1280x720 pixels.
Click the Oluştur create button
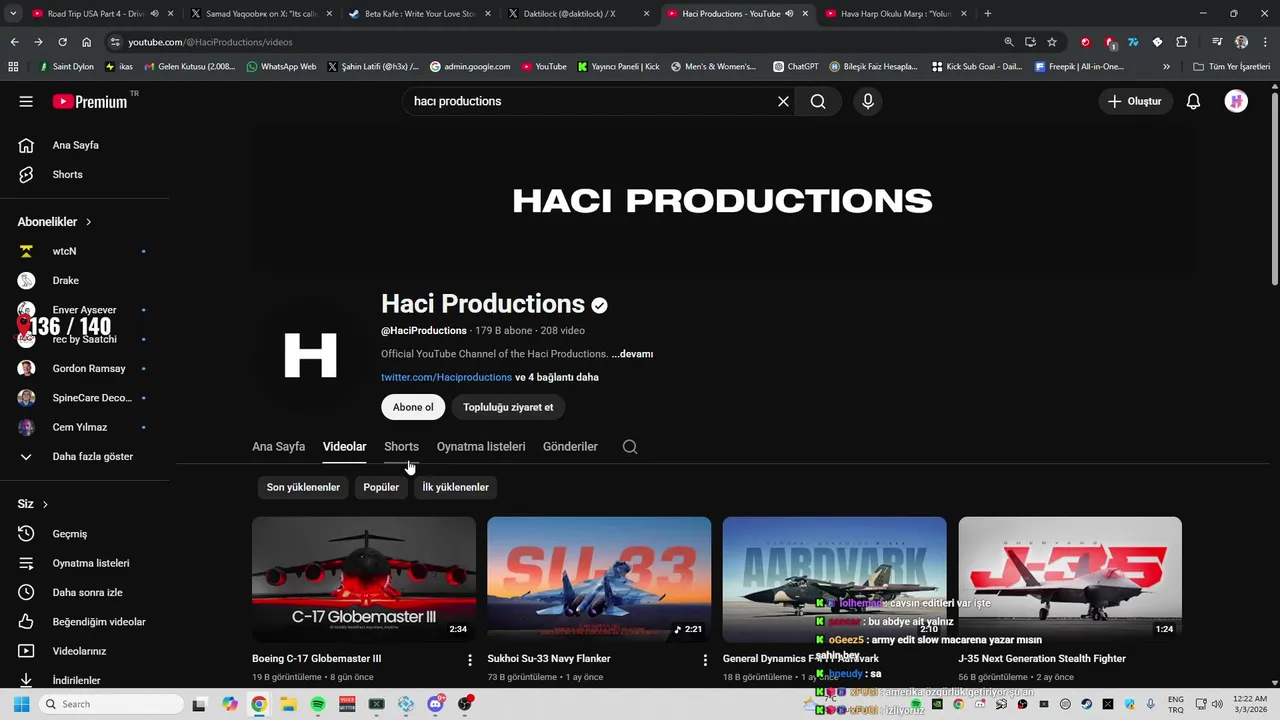pyautogui.click(x=1135, y=101)
